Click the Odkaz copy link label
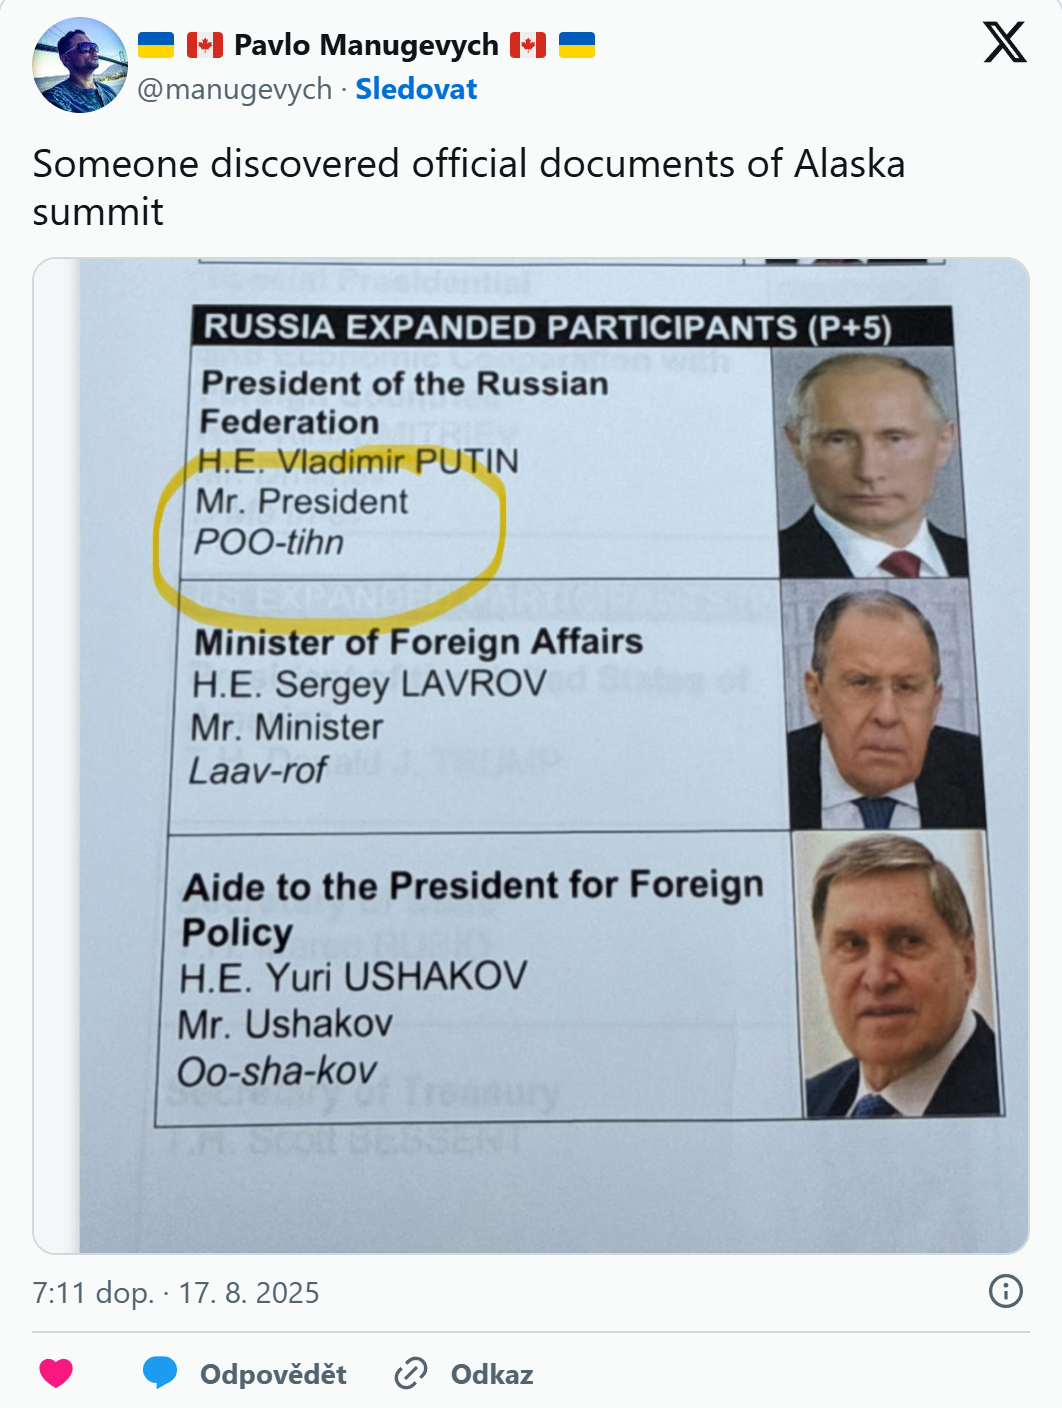Viewport: 1062px width, 1408px height. click(x=492, y=1374)
